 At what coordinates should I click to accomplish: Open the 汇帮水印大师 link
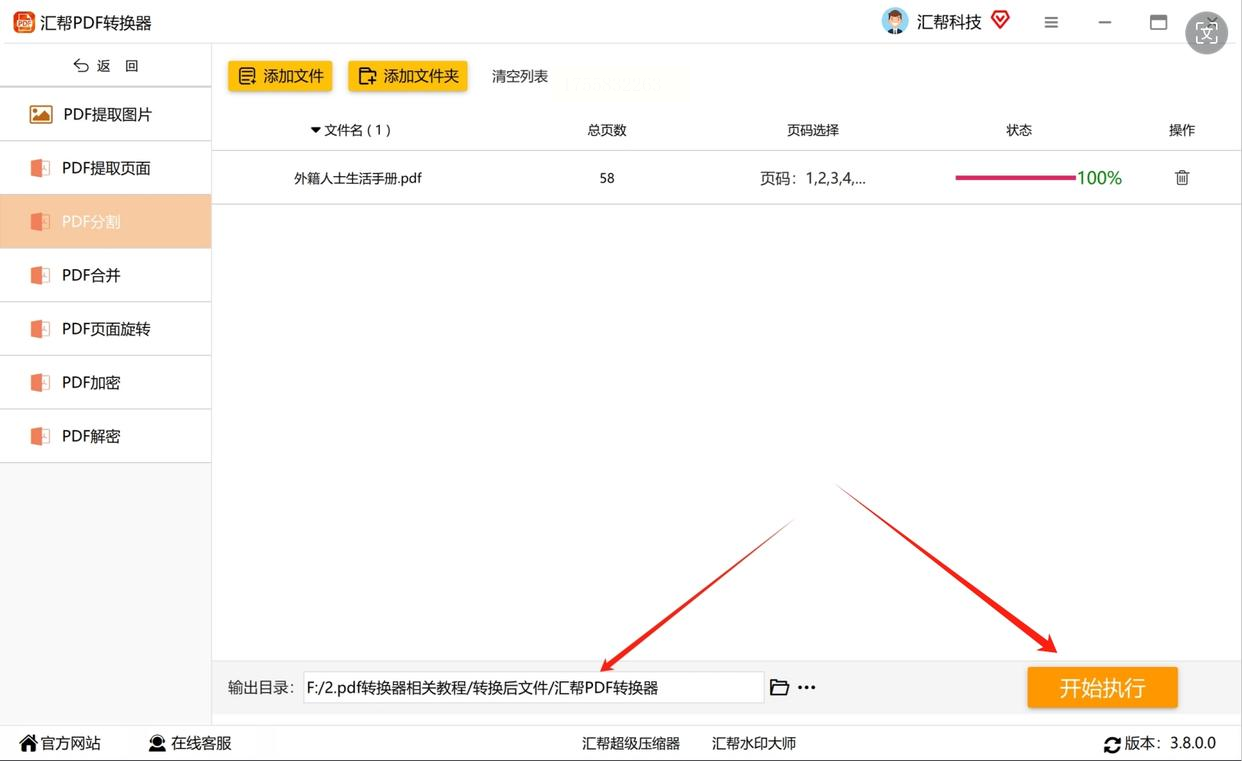754,743
